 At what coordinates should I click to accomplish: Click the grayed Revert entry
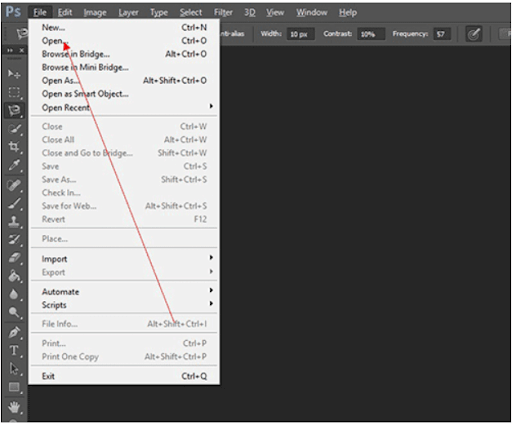pyautogui.click(x=124, y=219)
